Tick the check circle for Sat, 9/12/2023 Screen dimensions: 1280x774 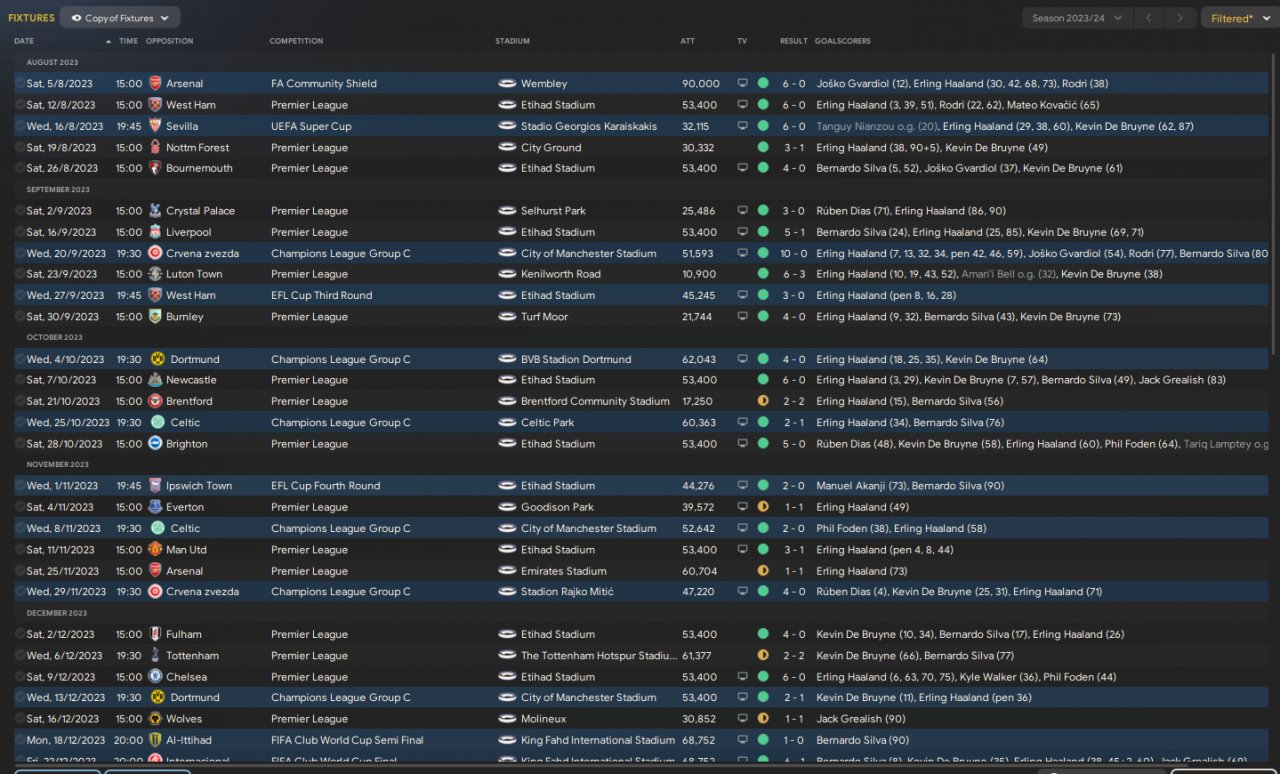tap(20, 677)
